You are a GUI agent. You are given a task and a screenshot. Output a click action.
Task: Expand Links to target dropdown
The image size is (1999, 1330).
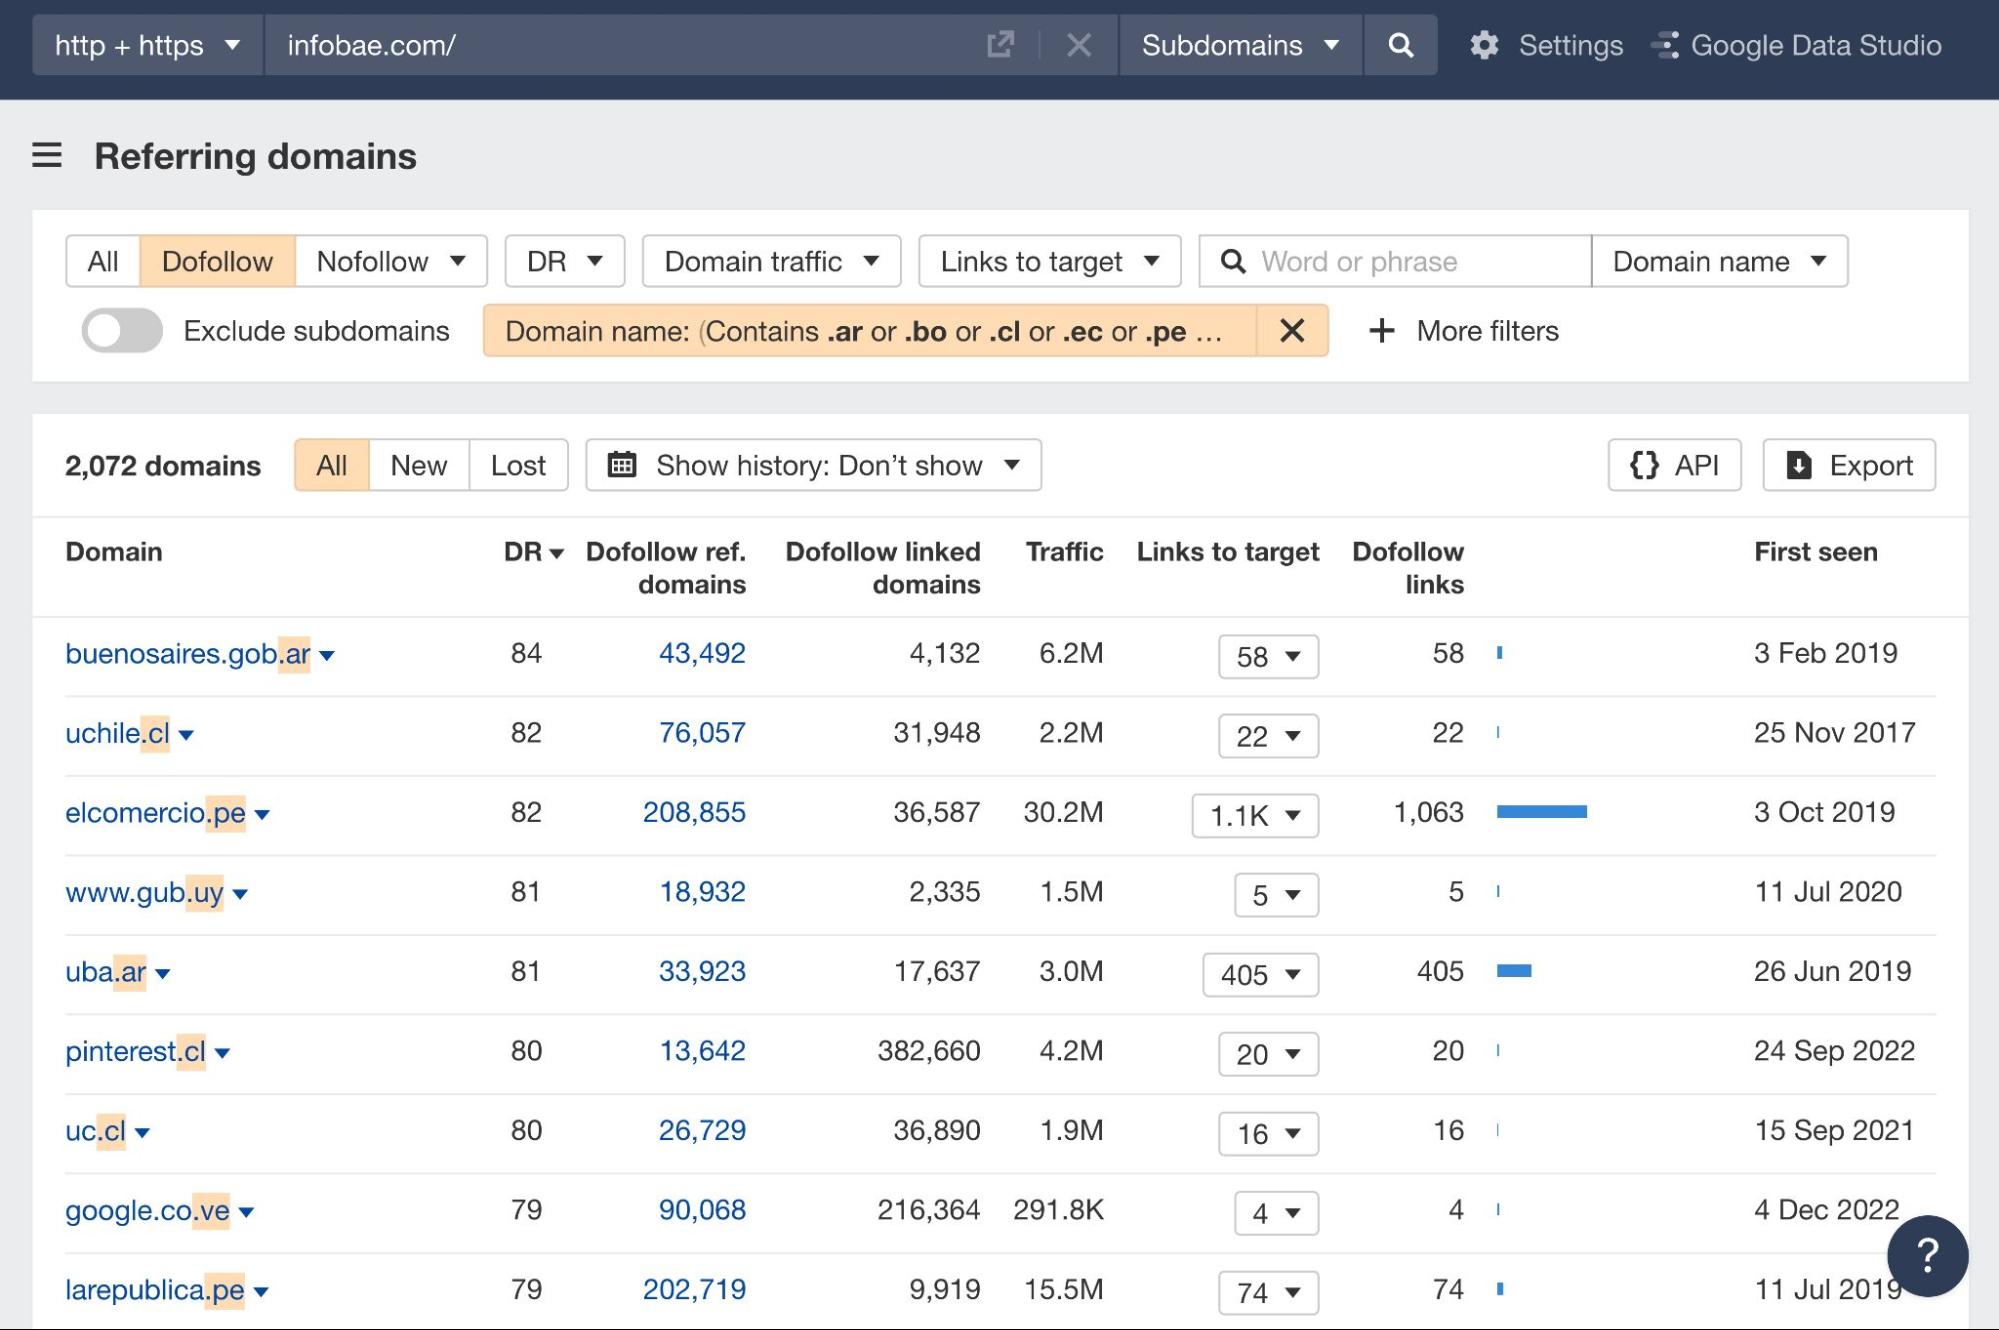tap(1048, 260)
